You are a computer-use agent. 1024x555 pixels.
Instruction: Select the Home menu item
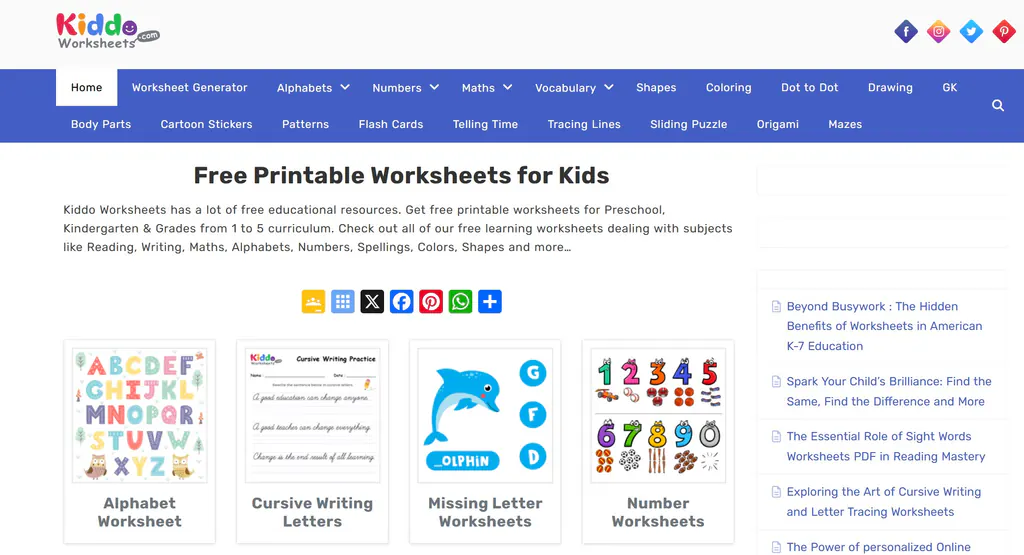pos(86,87)
